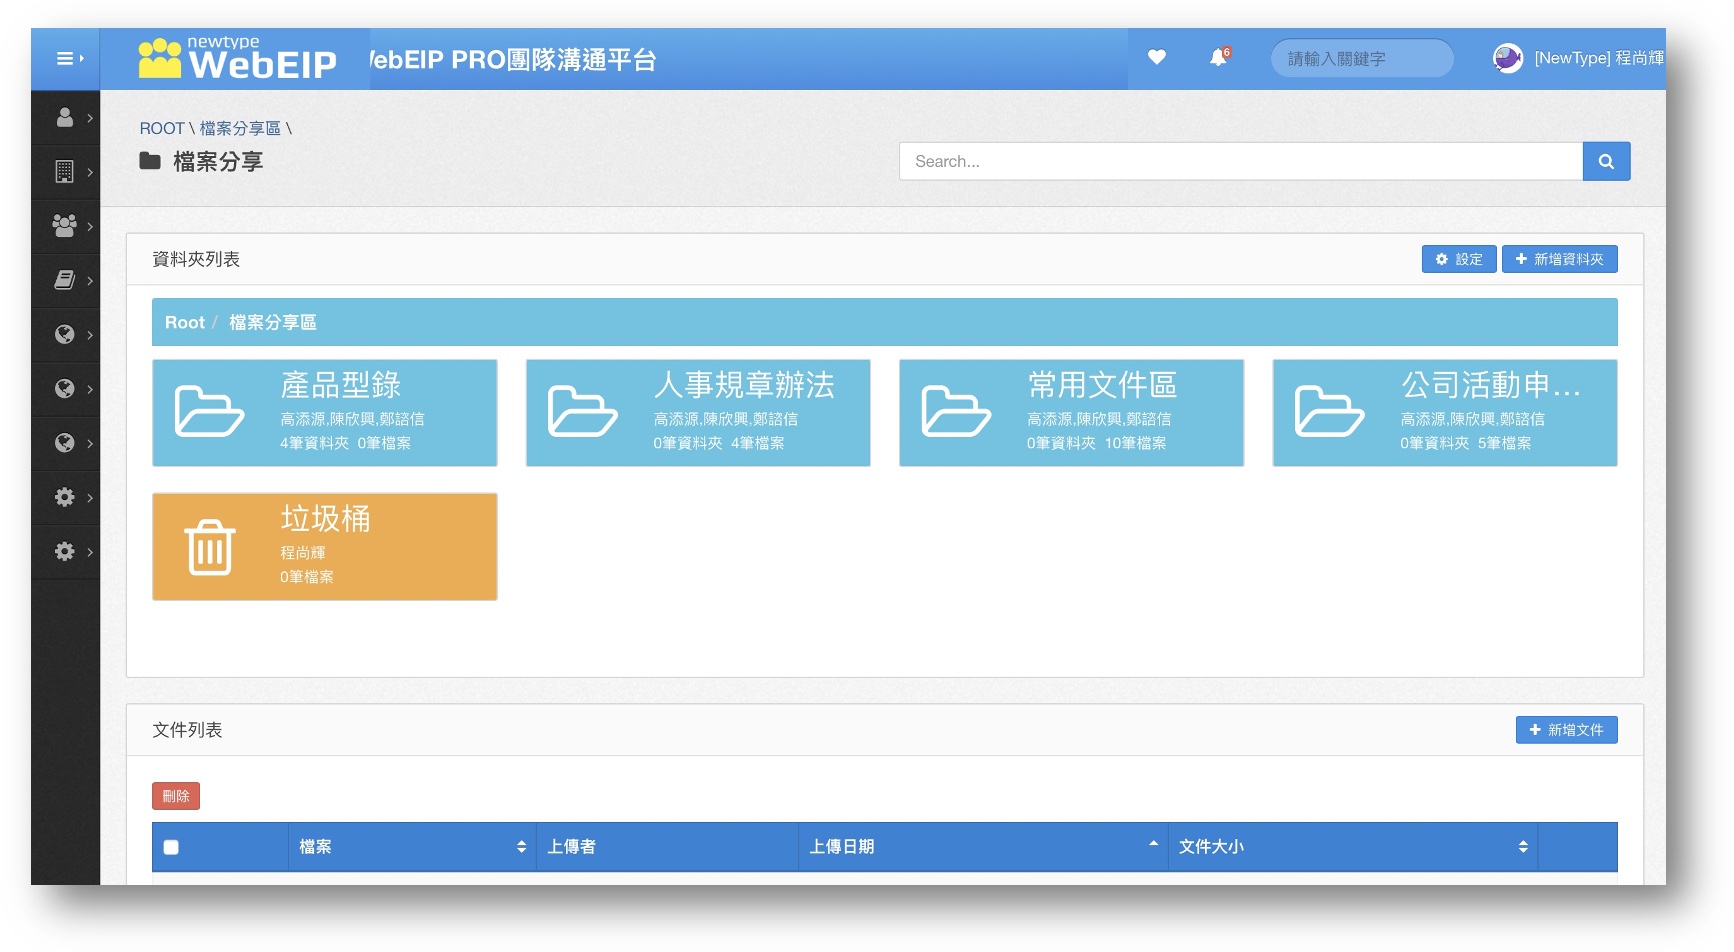Open the notifications bell icon
The width and height of the screenshot is (1734, 952).
tap(1218, 58)
